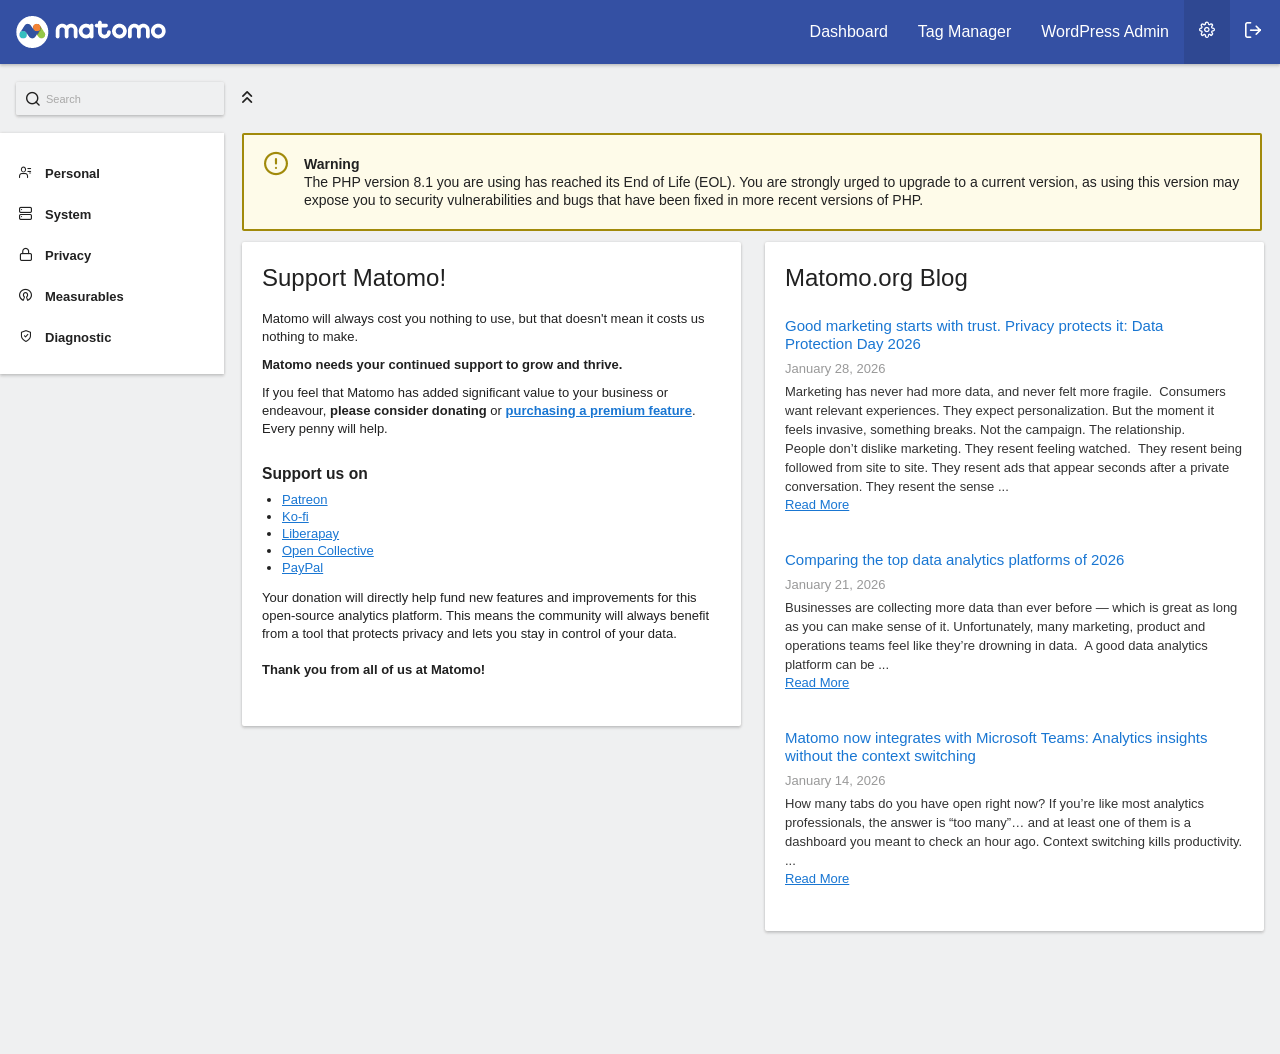Read More under the January 21 post
The width and height of the screenshot is (1280, 1054).
(817, 683)
